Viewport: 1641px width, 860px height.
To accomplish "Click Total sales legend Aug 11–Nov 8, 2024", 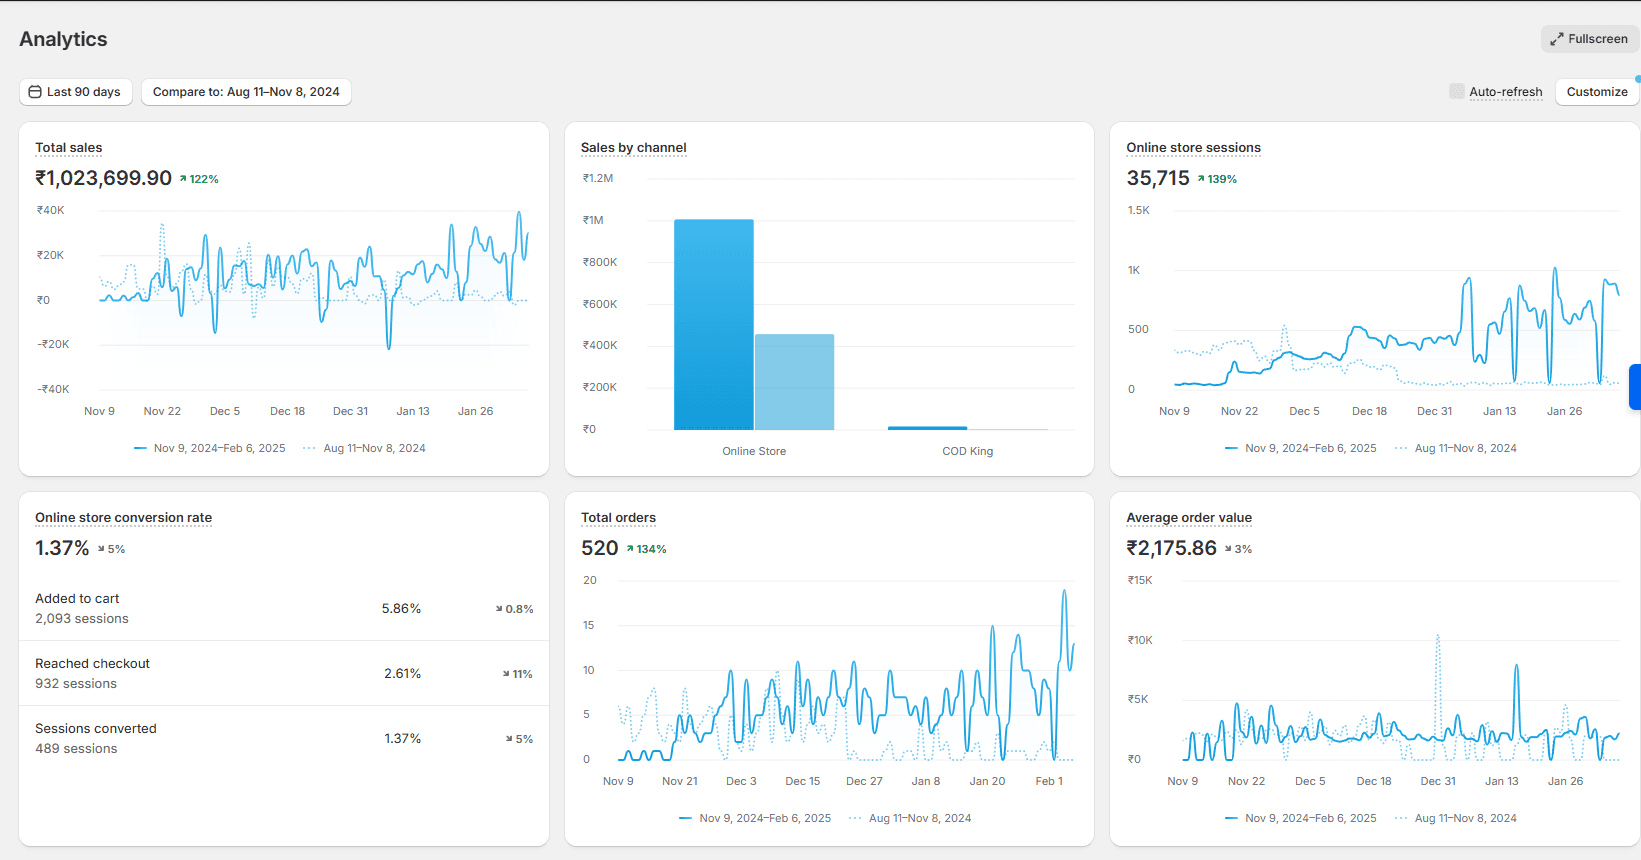I will click(365, 449).
